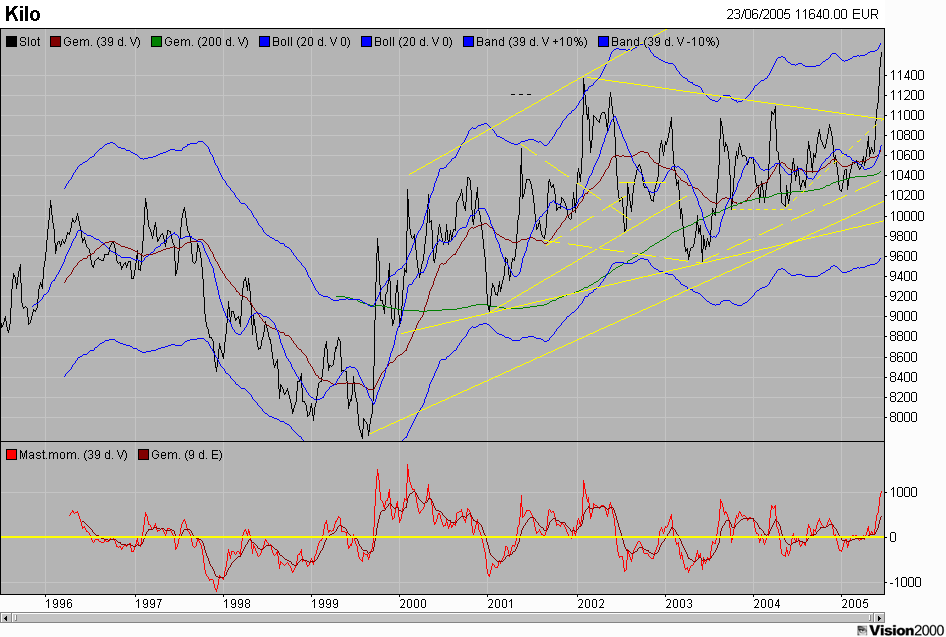Click the 2003 year label on the time axis

tap(678, 604)
